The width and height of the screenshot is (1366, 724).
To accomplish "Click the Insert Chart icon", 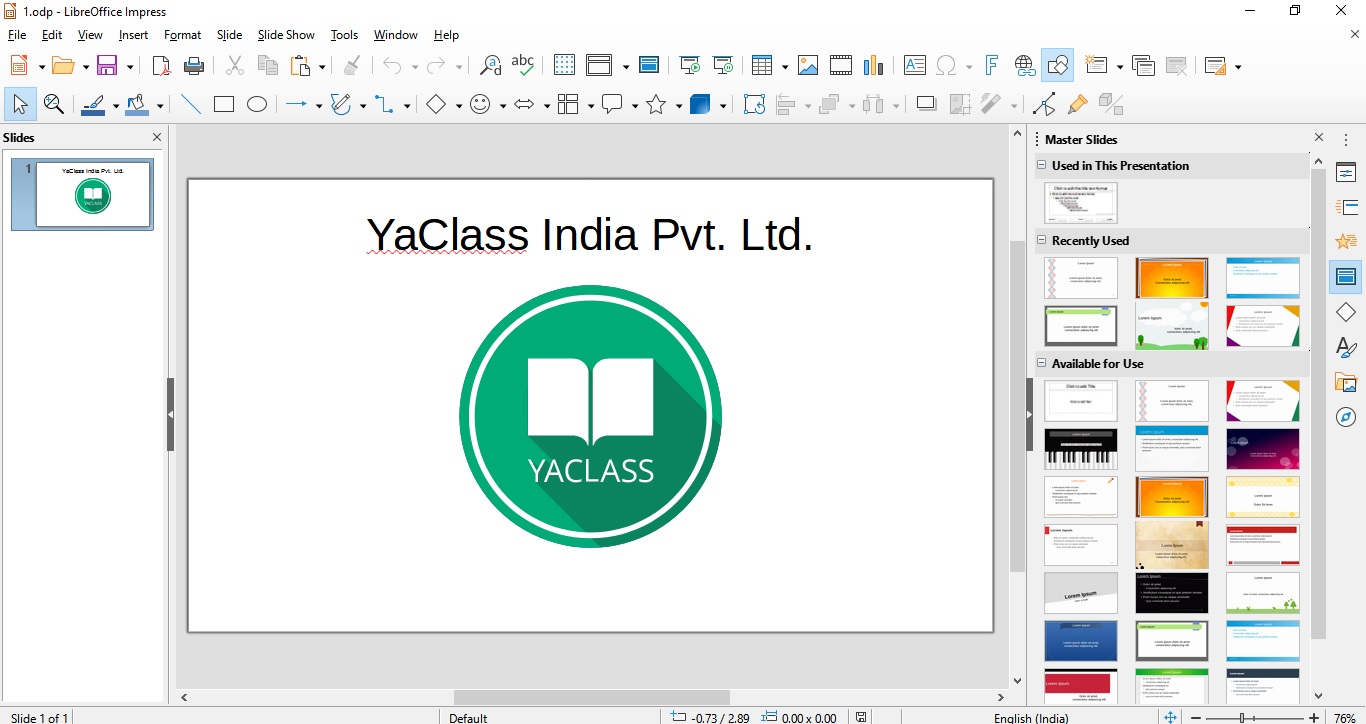I will [874, 66].
